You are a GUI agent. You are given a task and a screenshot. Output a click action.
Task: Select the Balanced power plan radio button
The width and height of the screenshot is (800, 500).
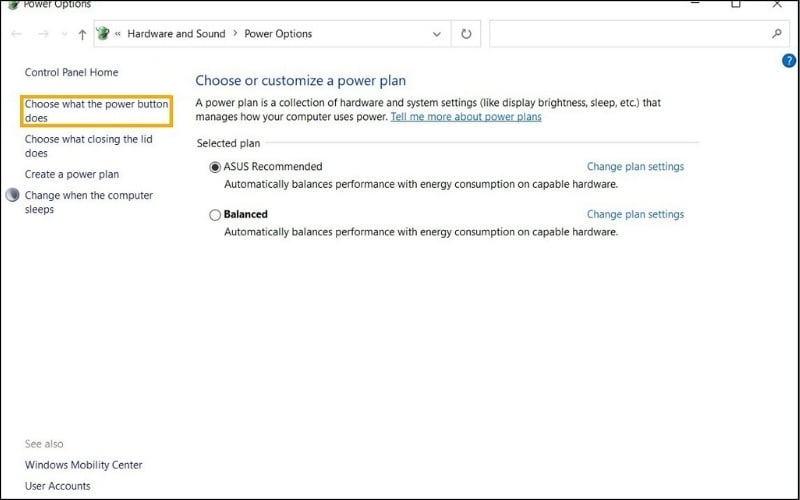215,214
